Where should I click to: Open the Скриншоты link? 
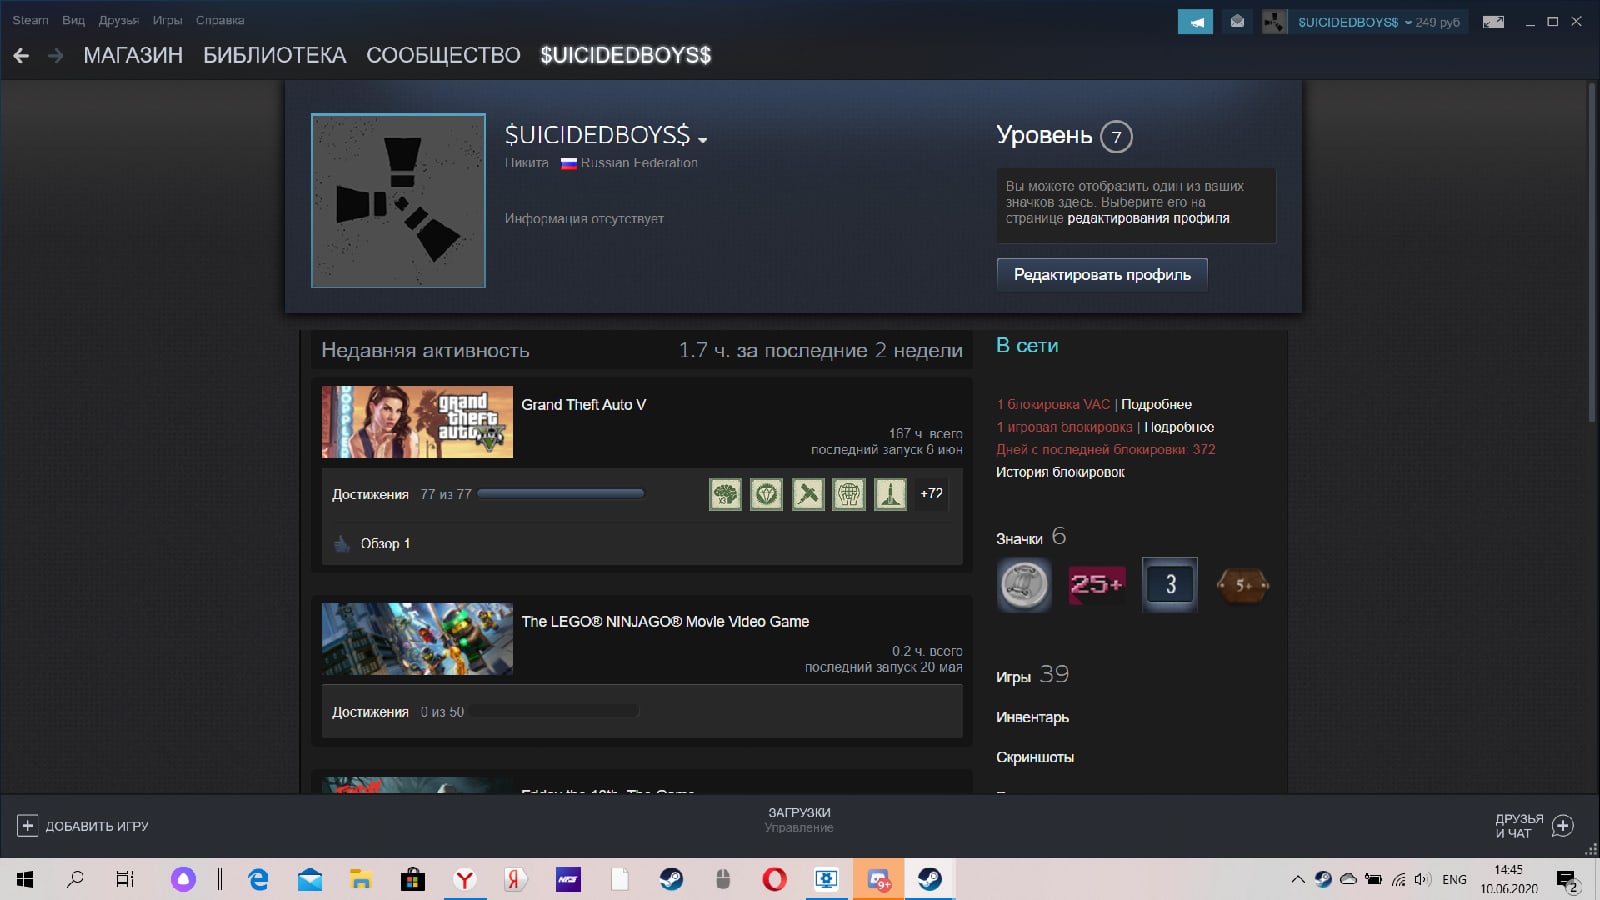(1035, 757)
